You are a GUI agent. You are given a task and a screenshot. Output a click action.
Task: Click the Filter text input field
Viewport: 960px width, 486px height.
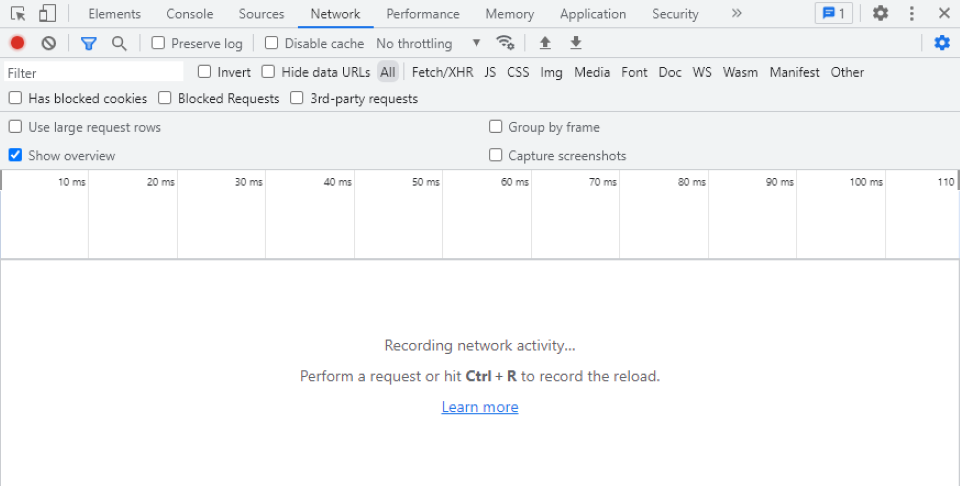[94, 73]
